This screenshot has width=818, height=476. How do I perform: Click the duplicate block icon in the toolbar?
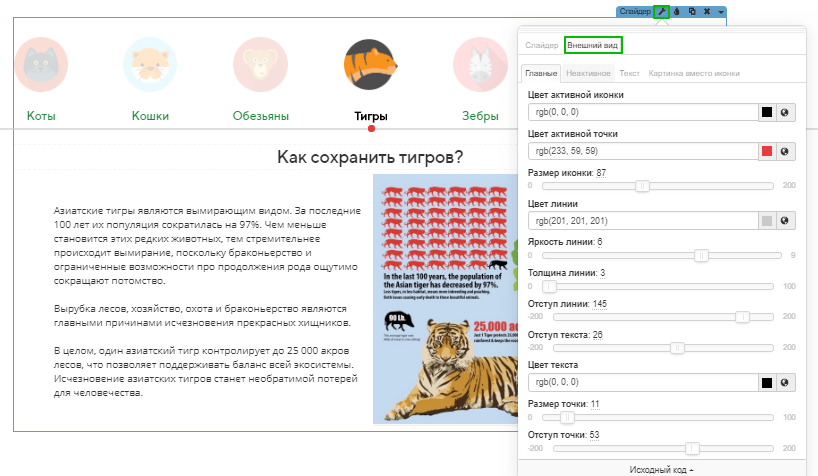click(692, 11)
